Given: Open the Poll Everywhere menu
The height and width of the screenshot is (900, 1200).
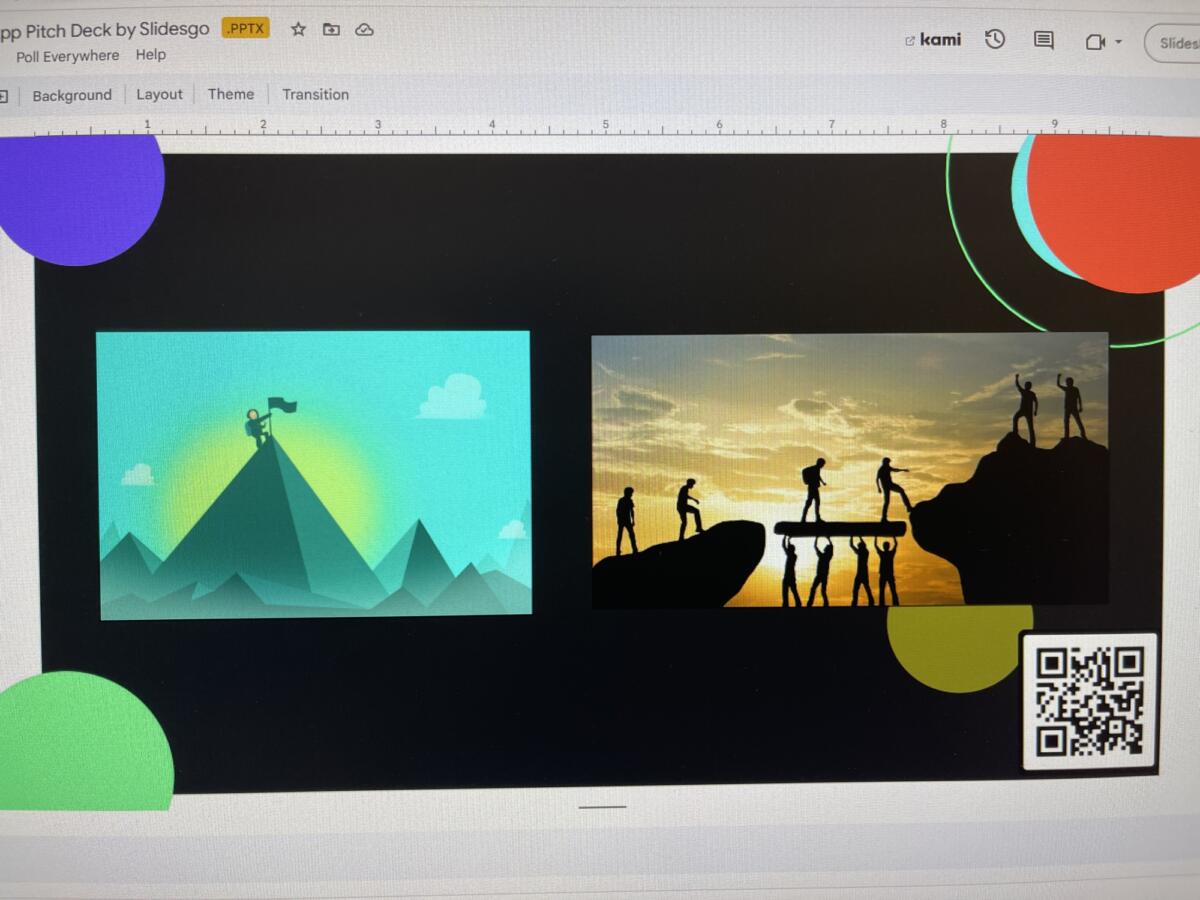Looking at the screenshot, I should tap(67, 56).
